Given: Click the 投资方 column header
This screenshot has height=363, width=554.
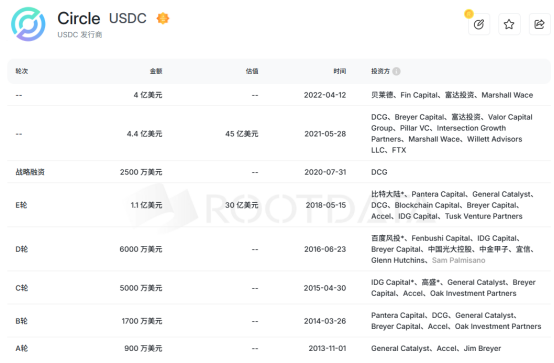Looking at the screenshot, I should point(381,71).
